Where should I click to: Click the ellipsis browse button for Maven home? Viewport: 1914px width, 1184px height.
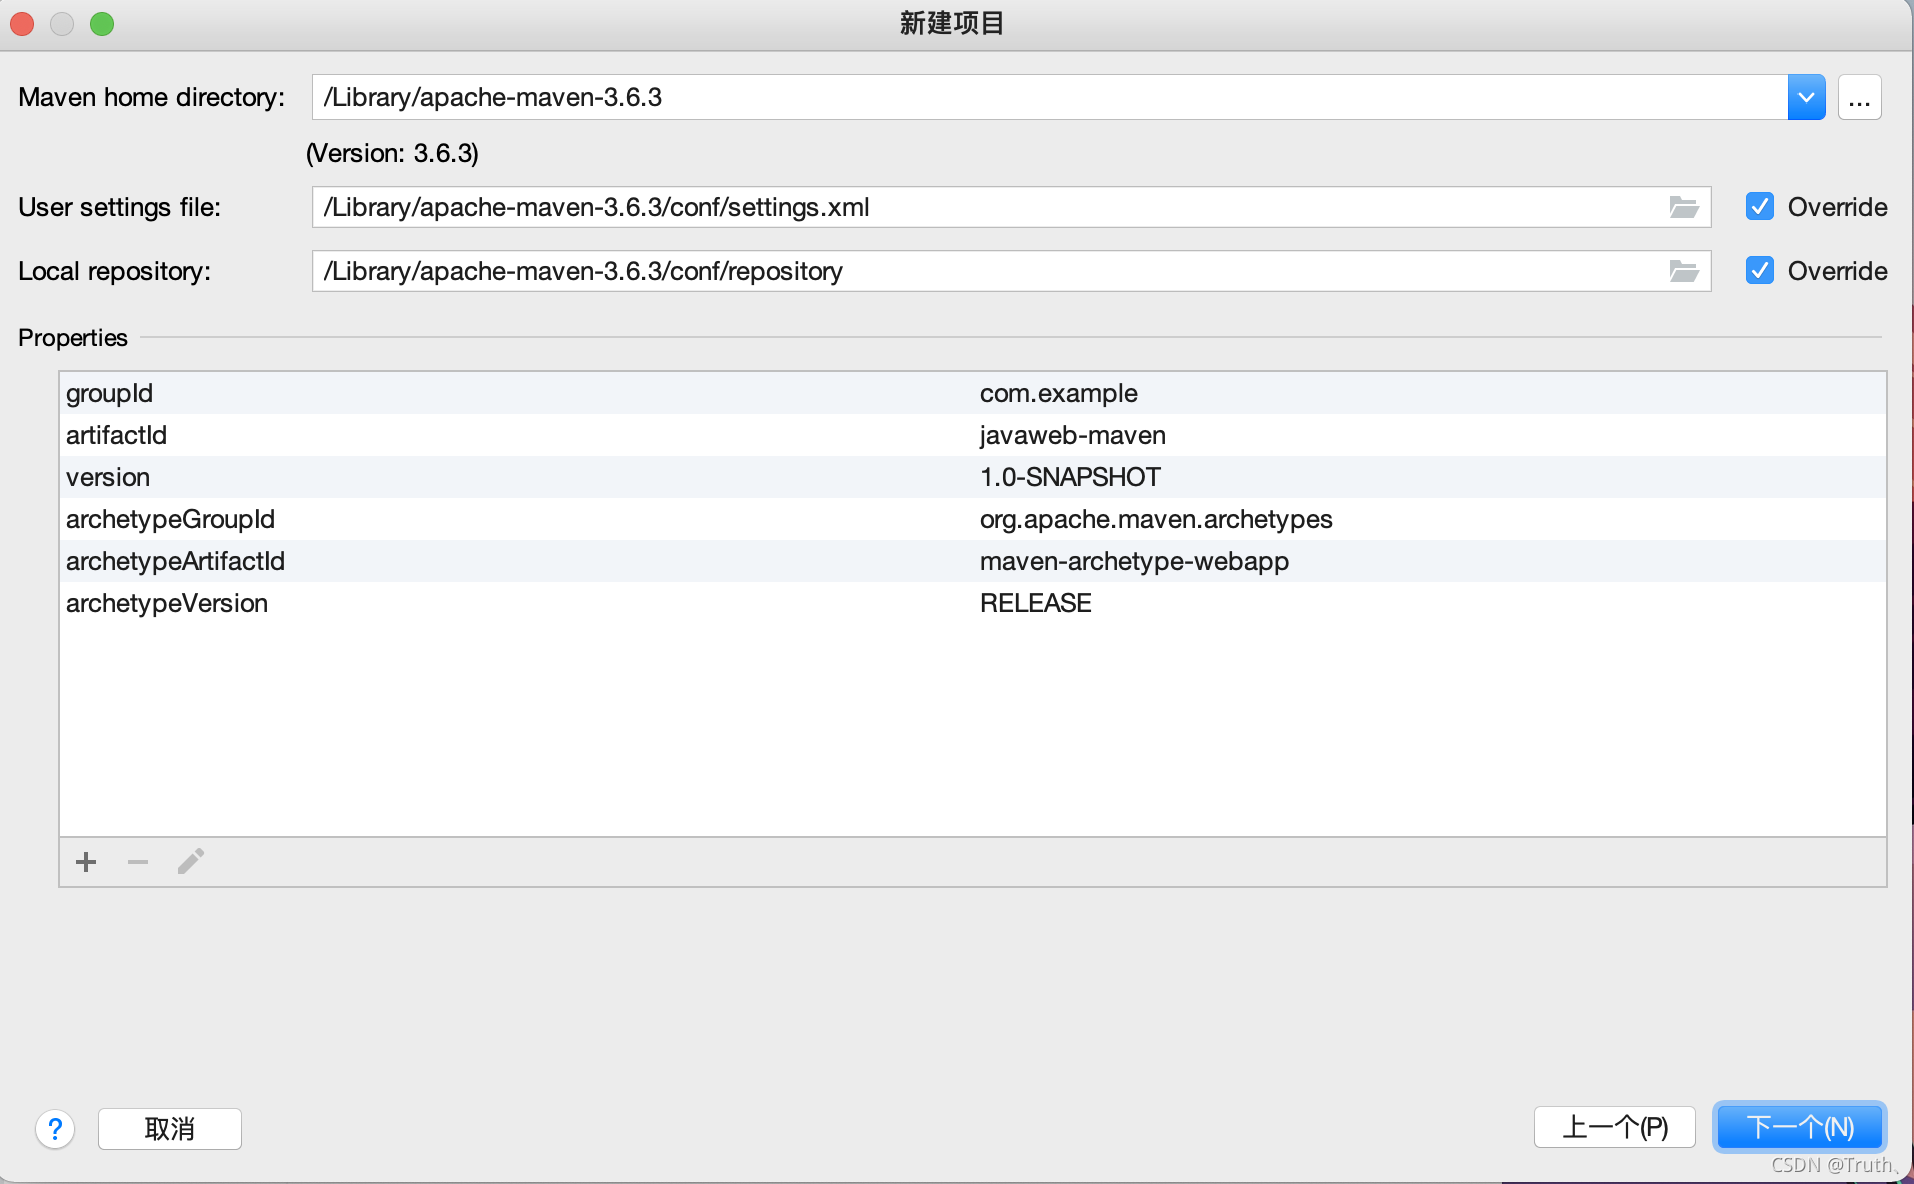tap(1859, 97)
